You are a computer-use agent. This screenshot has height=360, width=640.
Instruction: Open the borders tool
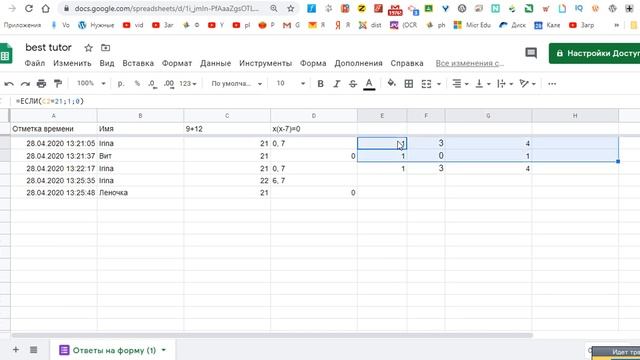409,84
